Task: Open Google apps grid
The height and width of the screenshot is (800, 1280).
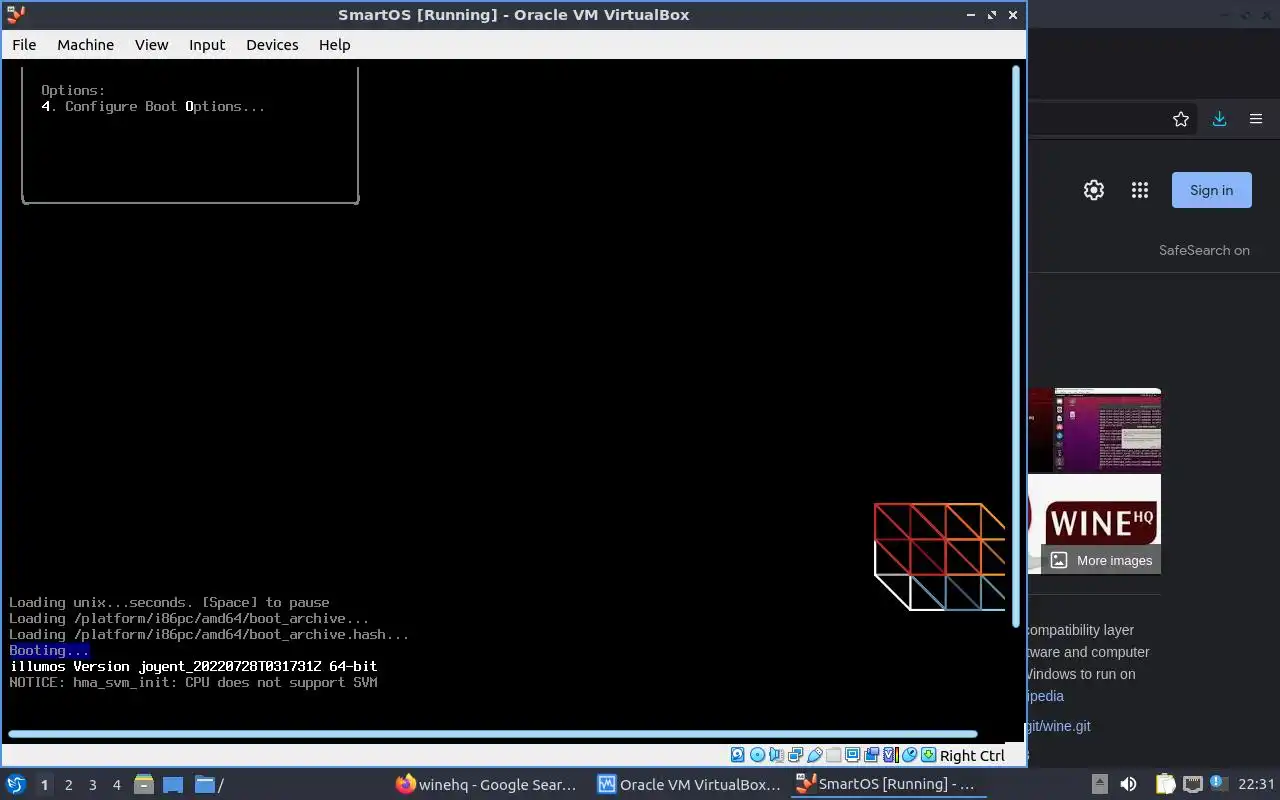Action: click(1140, 190)
